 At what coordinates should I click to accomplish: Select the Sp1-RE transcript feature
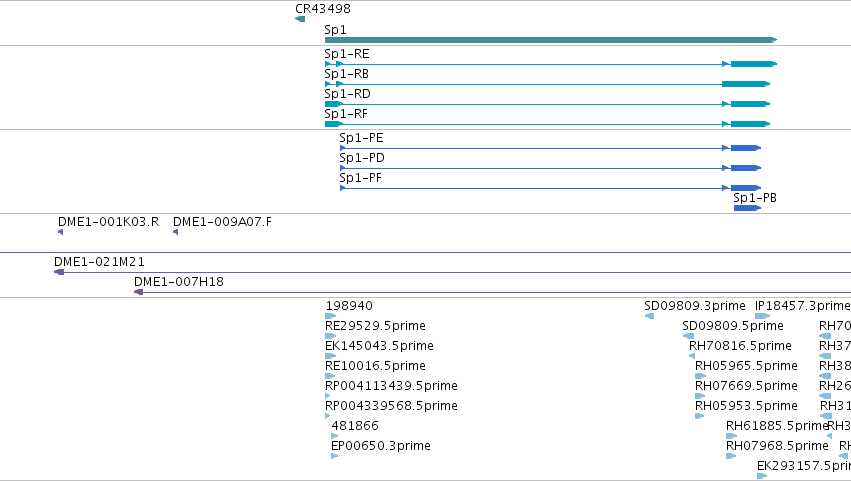[551, 64]
